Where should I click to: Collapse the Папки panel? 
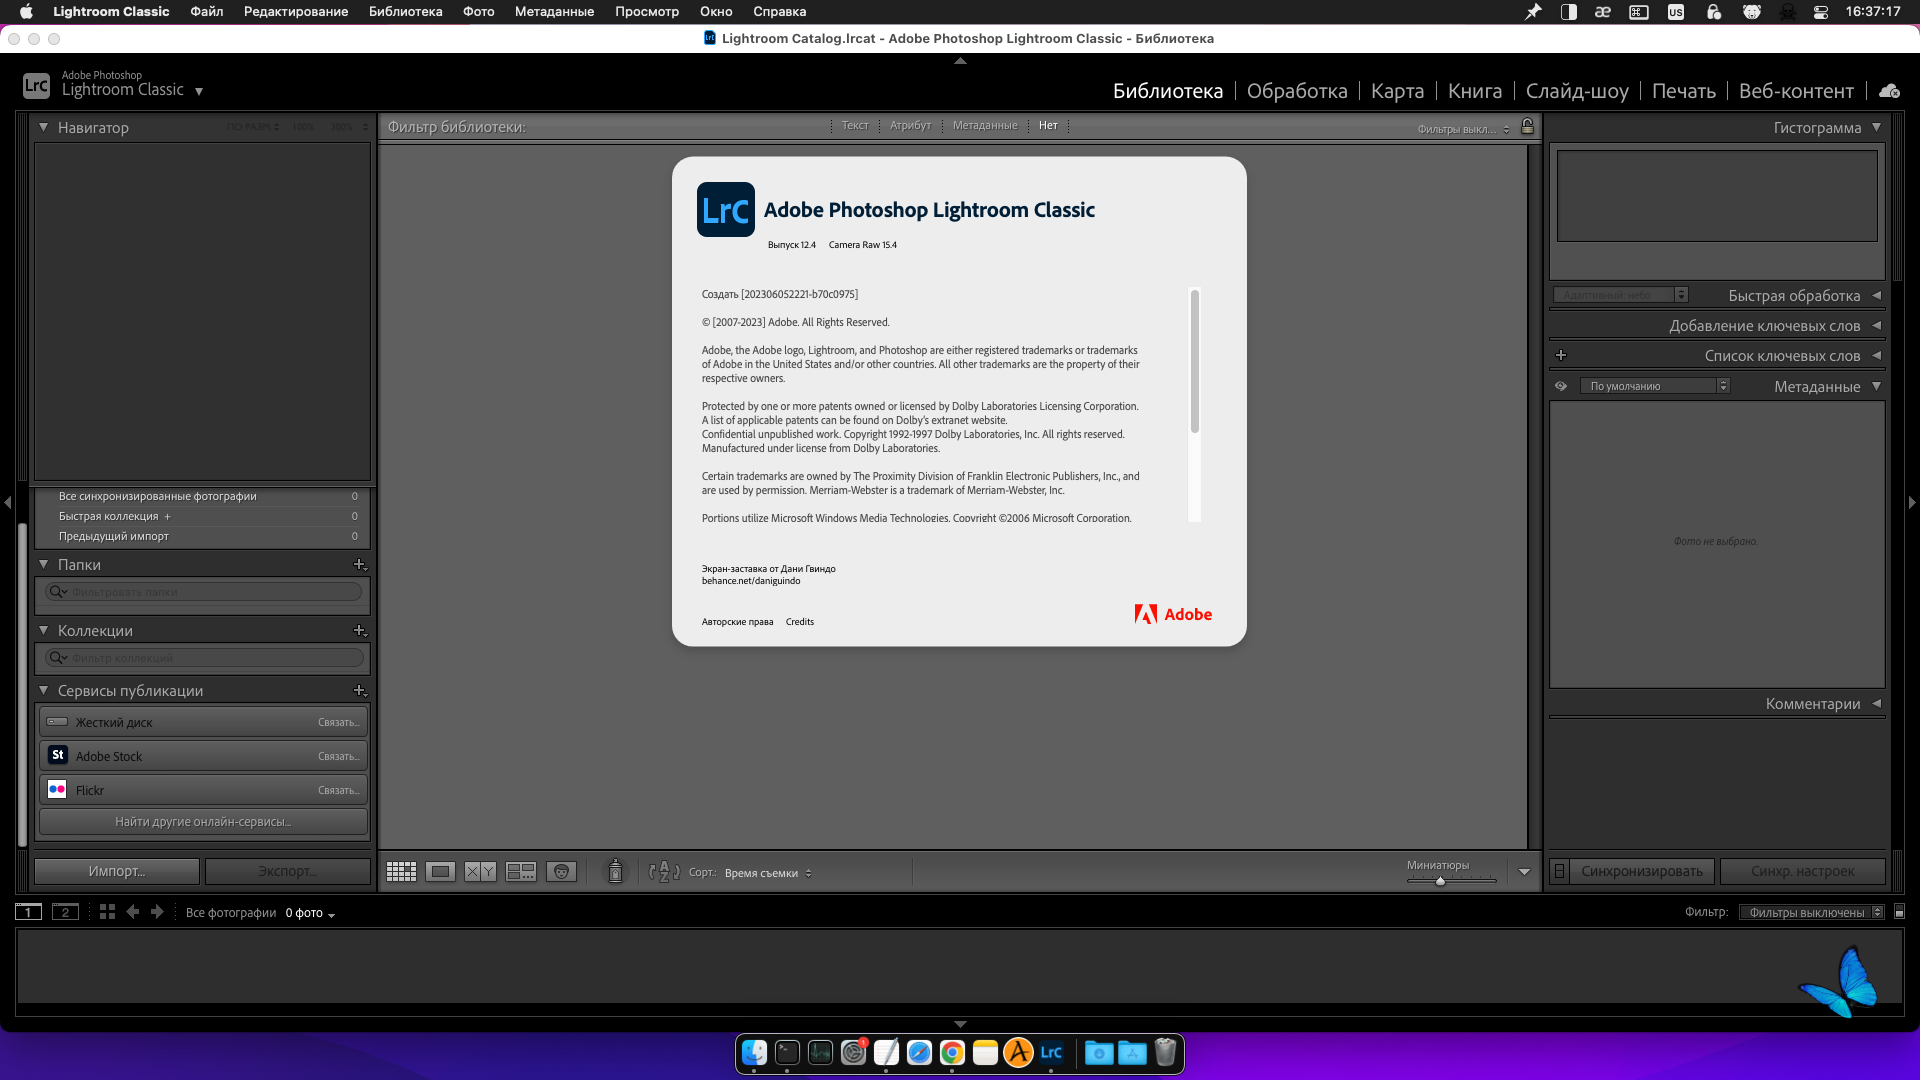click(44, 565)
